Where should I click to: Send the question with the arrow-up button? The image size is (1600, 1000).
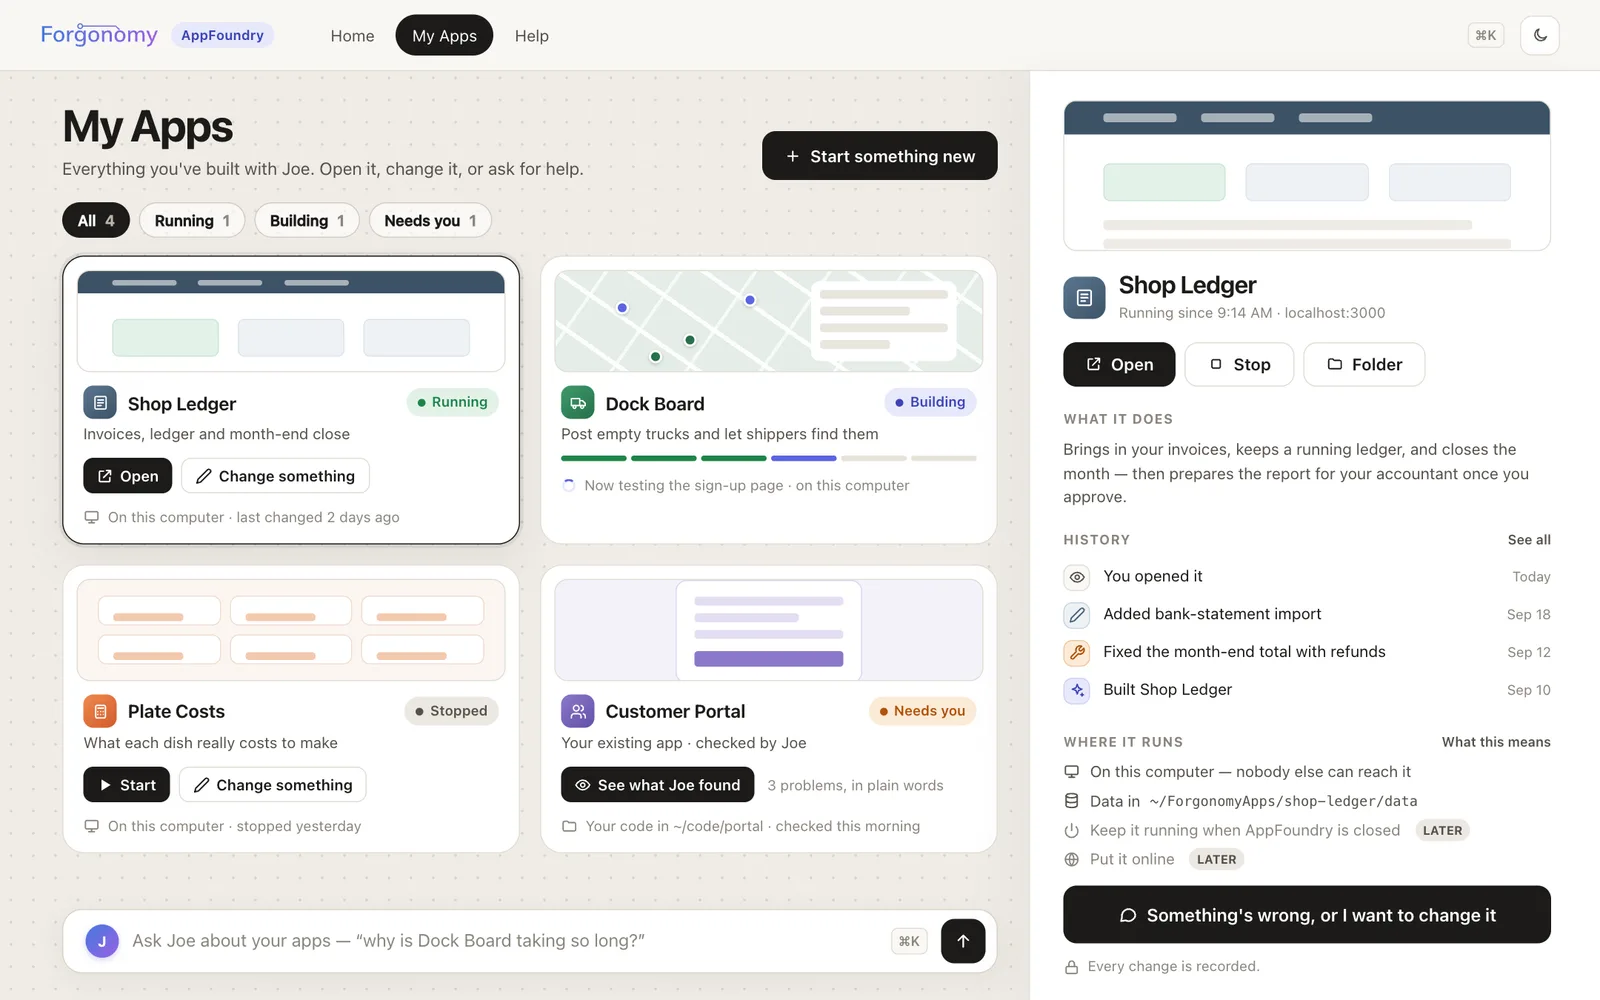coord(963,941)
